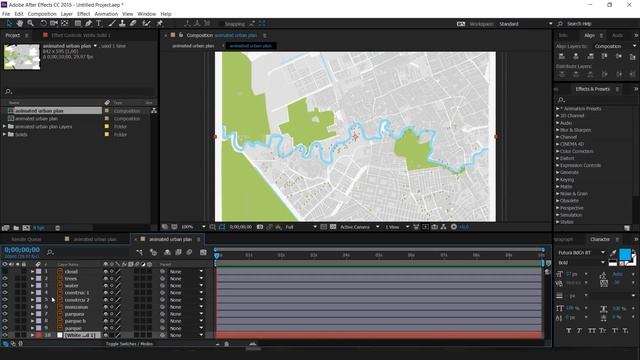The height and width of the screenshot is (360, 640).
Task: Click the timeline Motion Blur enable icon
Action: [189, 253]
